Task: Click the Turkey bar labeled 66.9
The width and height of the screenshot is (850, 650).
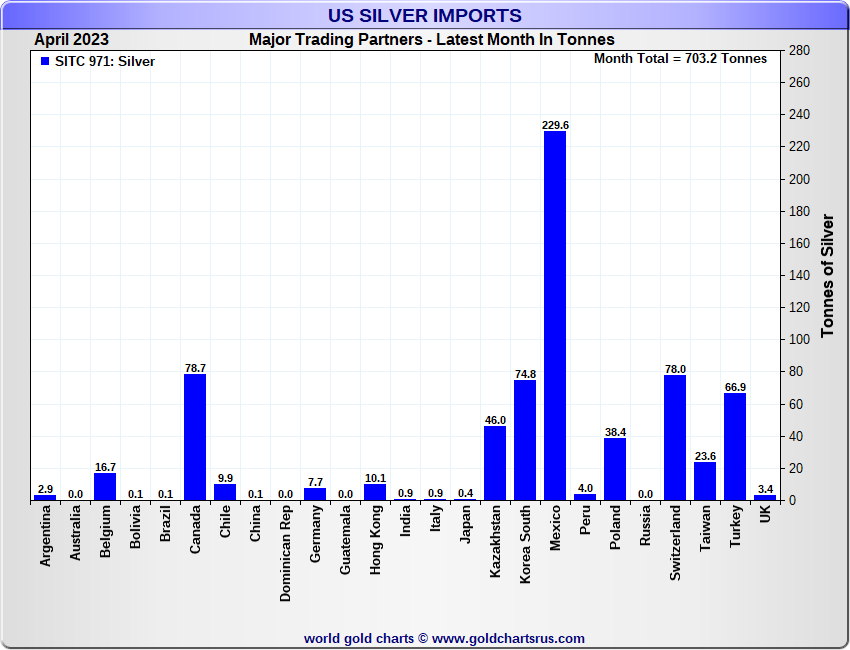Action: pyautogui.click(x=735, y=447)
